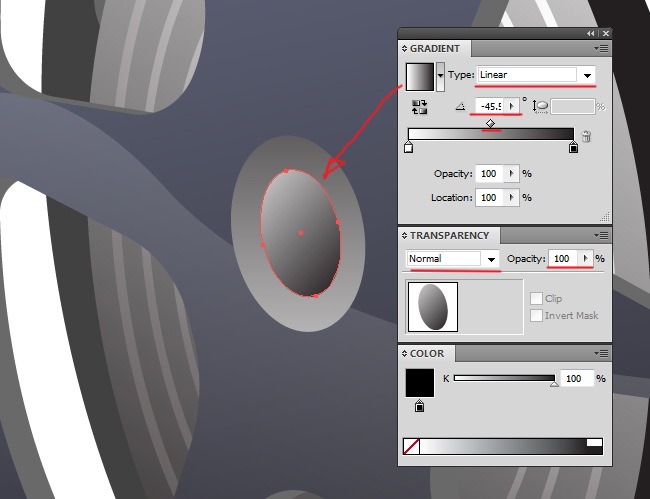The image size is (650, 499).
Task: Collapse the Color panel via title arrows
Action: (404, 354)
